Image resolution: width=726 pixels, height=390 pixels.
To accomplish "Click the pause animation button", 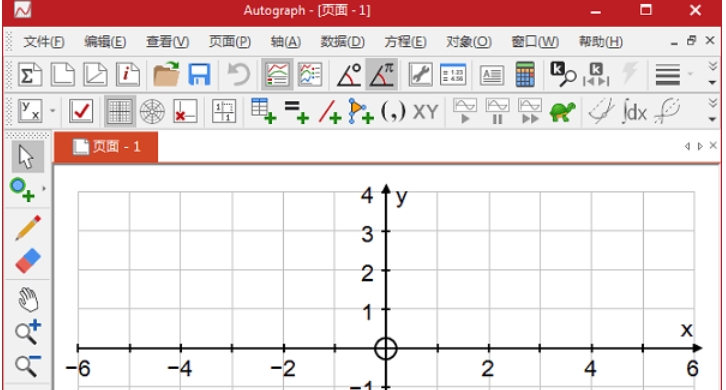I will (497, 111).
